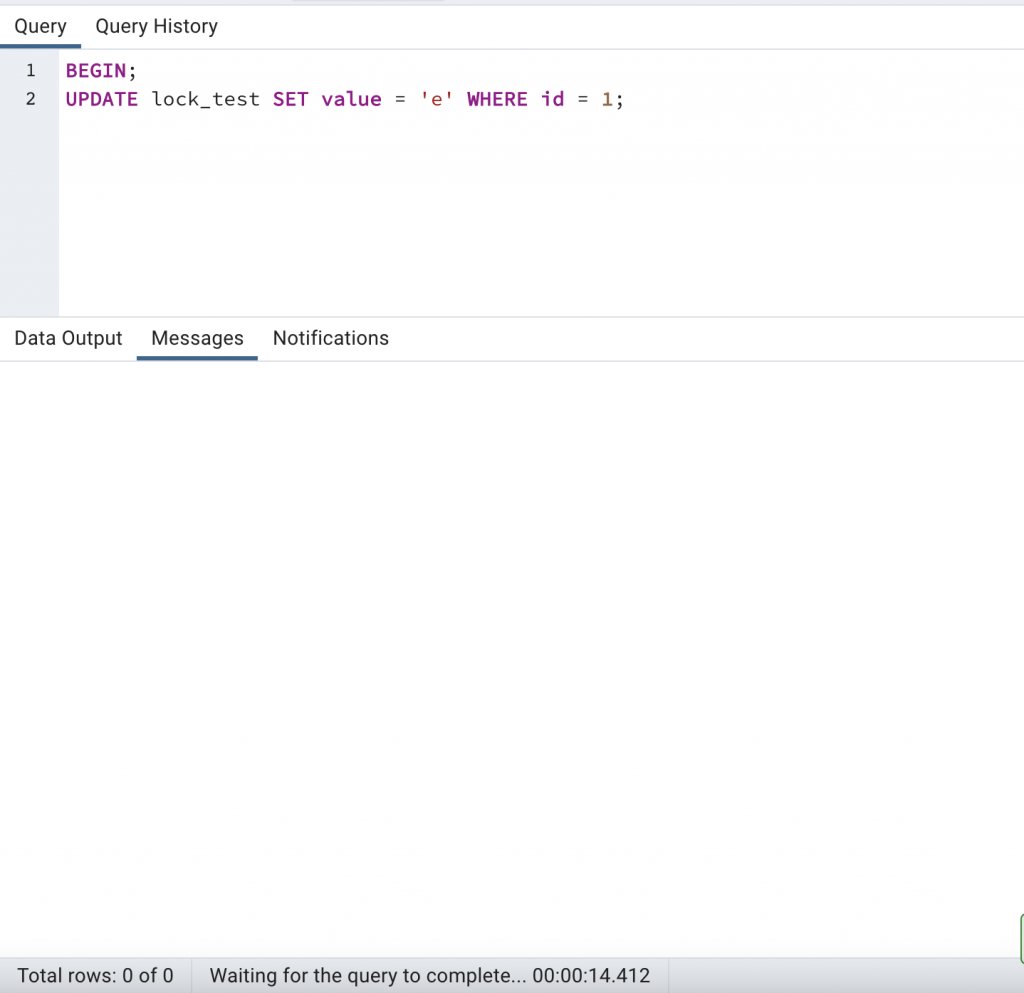Open the Query History tab
The image size is (1024, 993).
point(157,27)
